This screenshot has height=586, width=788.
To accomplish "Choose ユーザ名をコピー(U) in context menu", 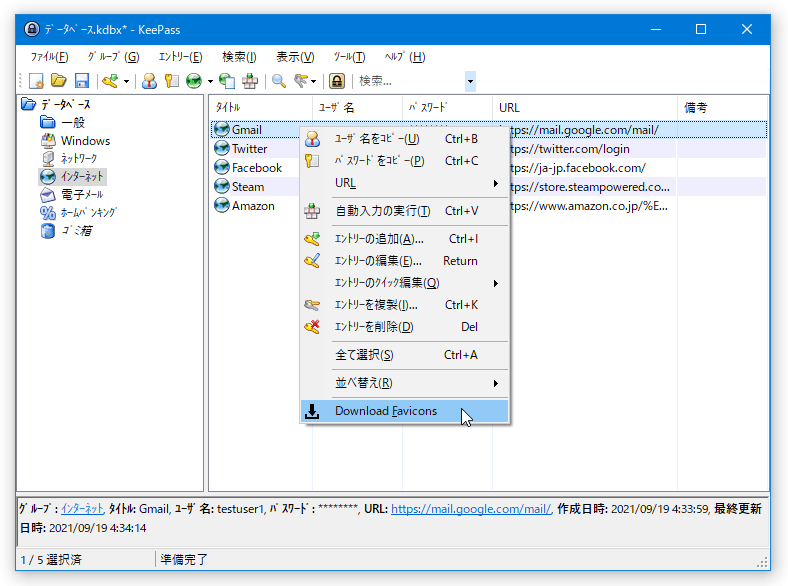I will [405, 139].
